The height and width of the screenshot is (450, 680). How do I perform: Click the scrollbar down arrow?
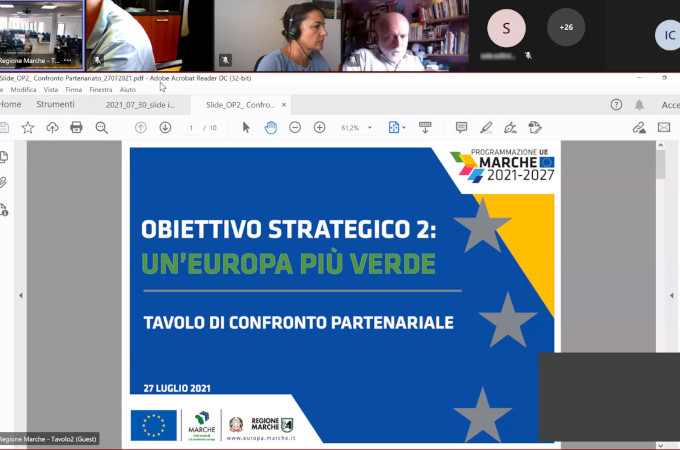[660, 445]
